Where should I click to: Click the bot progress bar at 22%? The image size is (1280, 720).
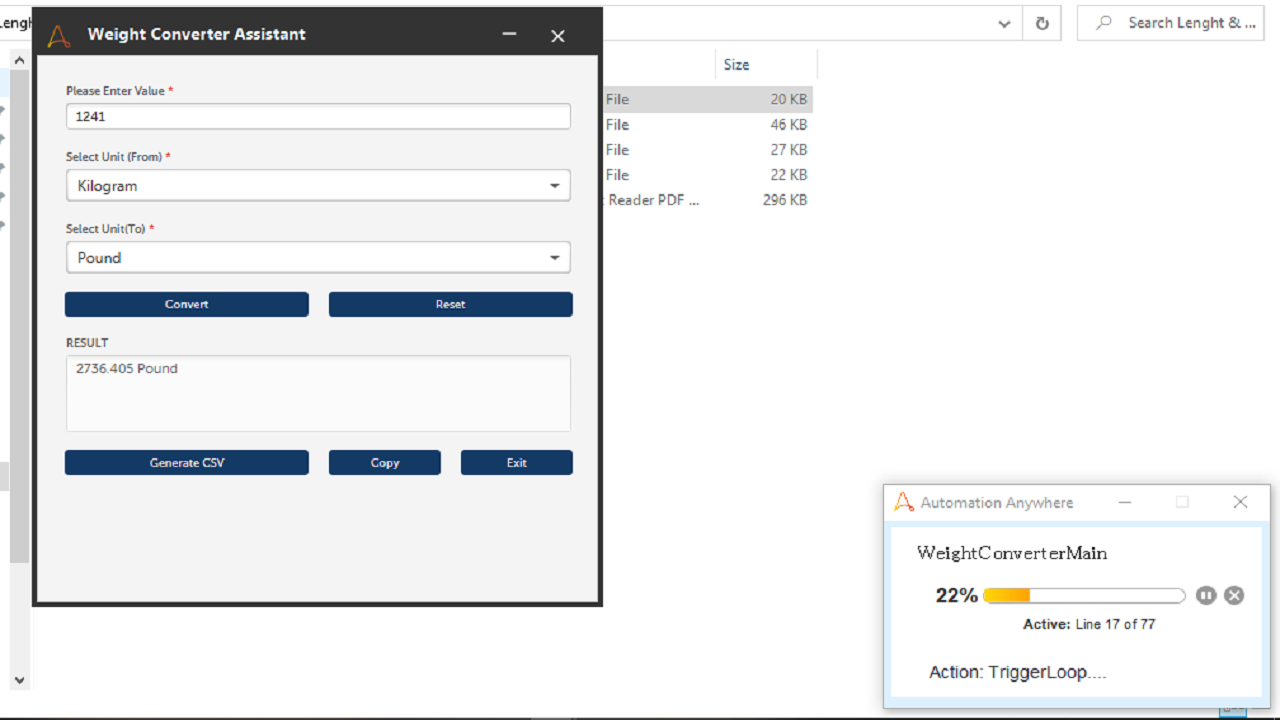[1085, 596]
